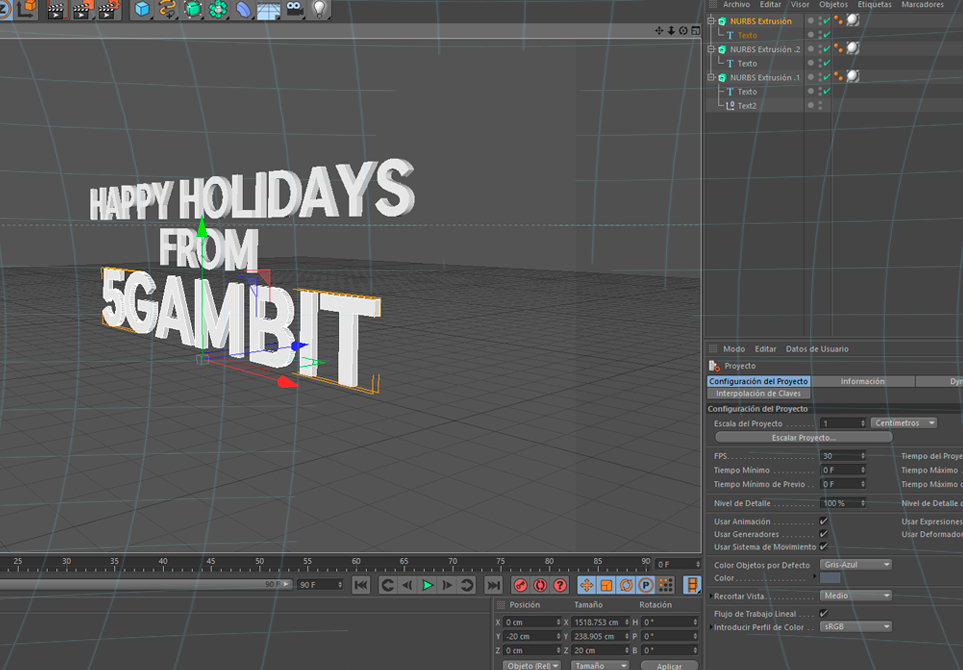
Task: Click the Aplicar button in coordinates panel
Action: [669, 665]
